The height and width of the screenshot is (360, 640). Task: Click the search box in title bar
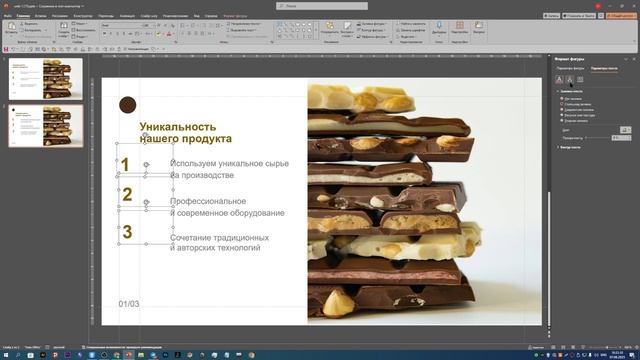pos(322,6)
